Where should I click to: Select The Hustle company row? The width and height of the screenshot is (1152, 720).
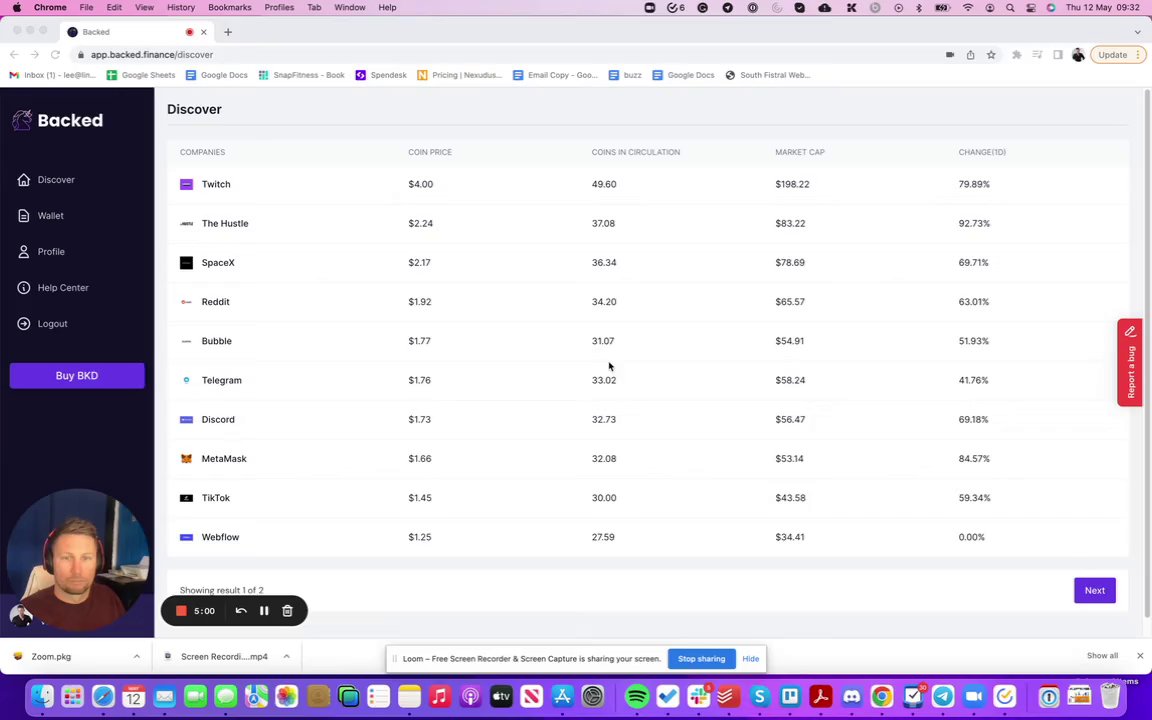point(647,223)
